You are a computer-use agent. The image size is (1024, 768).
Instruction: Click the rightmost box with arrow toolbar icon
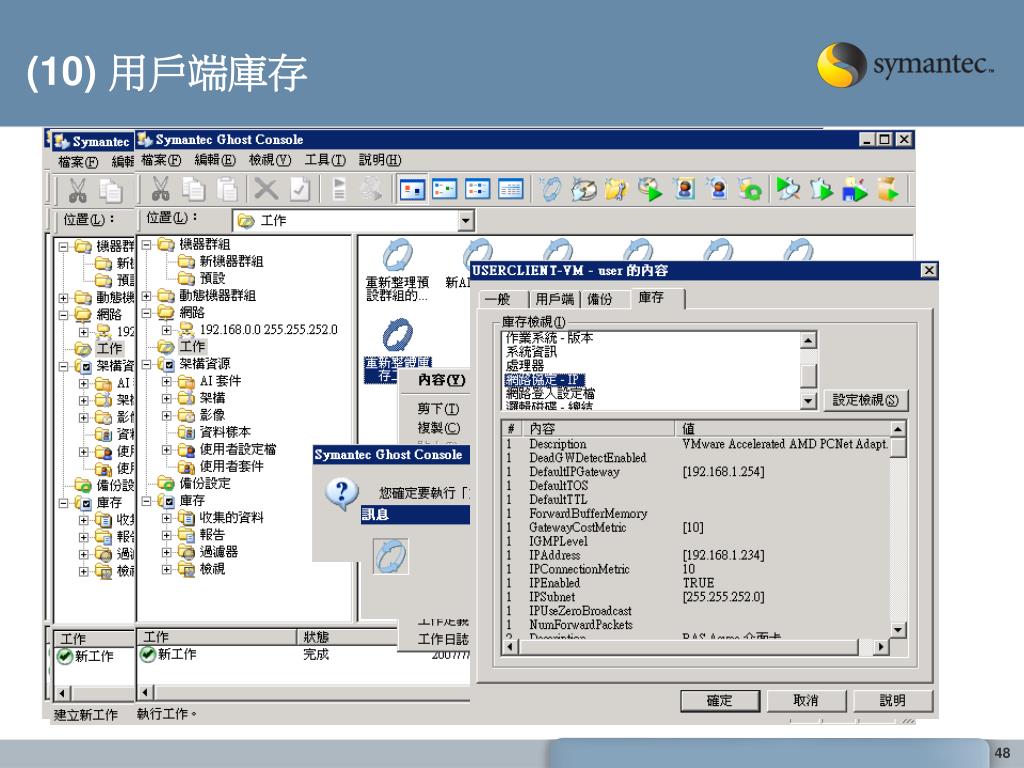[x=888, y=189]
